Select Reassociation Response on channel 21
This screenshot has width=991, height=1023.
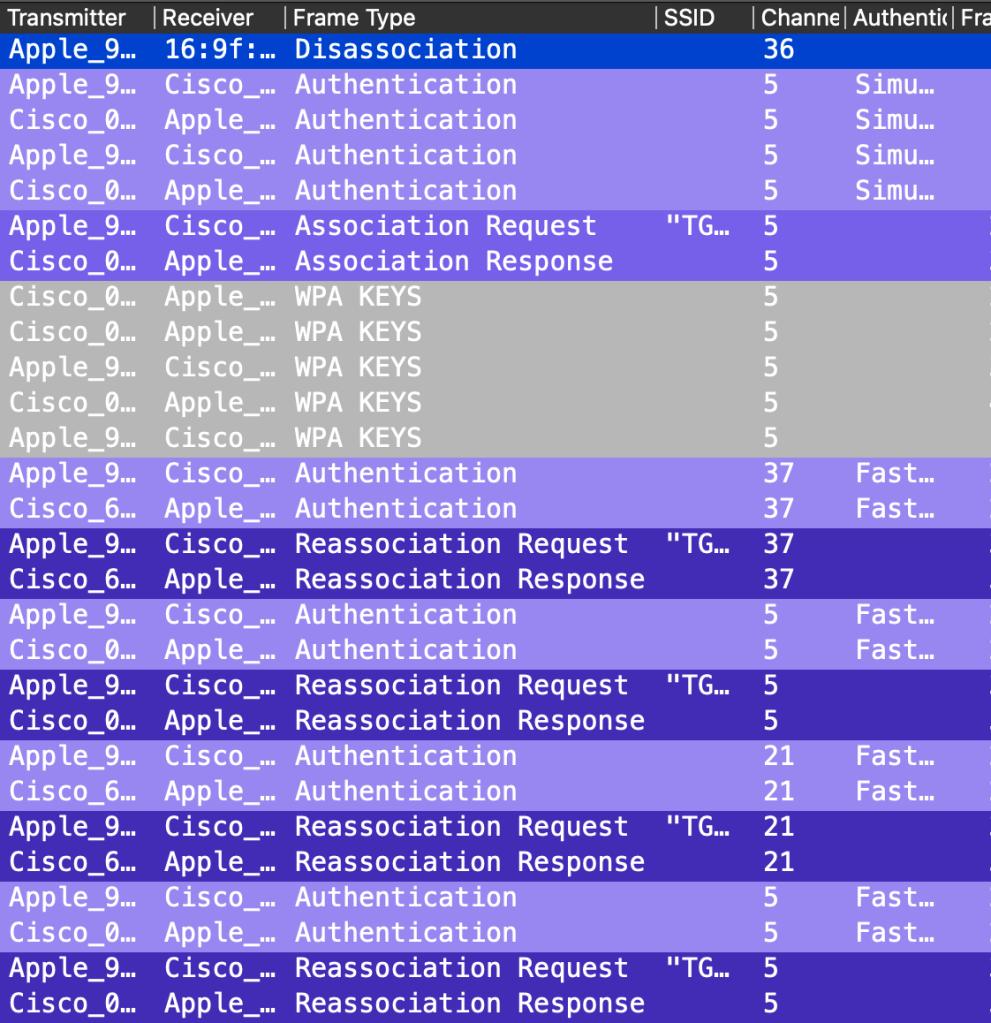pos(469,862)
